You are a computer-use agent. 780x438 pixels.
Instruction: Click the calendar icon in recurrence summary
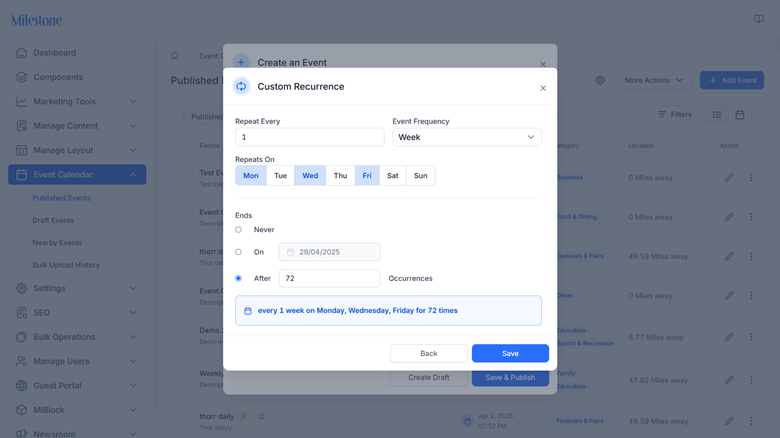248,311
